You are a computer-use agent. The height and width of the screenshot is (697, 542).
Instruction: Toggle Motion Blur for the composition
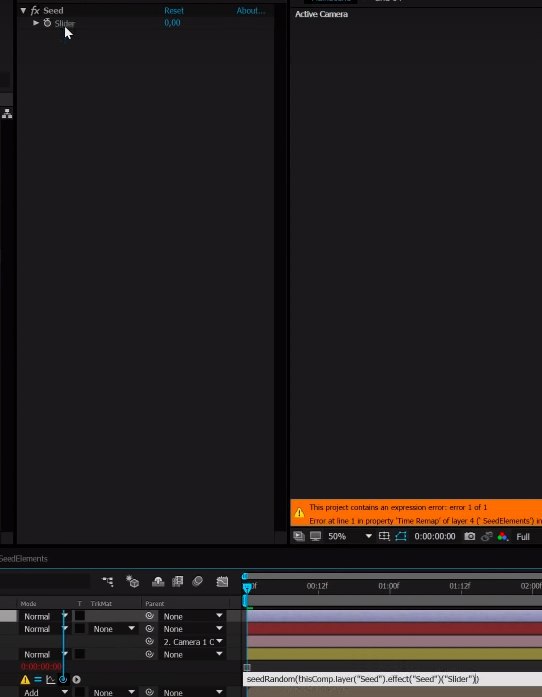(x=197, y=581)
